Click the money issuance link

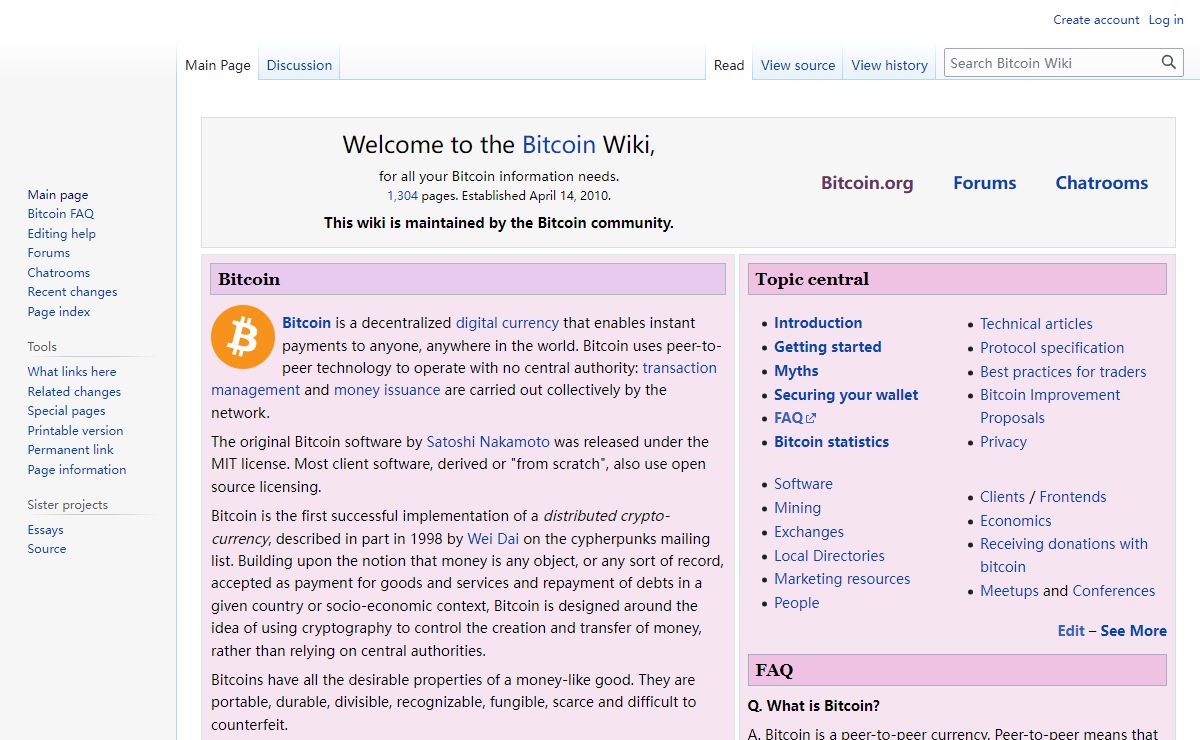[x=387, y=390]
